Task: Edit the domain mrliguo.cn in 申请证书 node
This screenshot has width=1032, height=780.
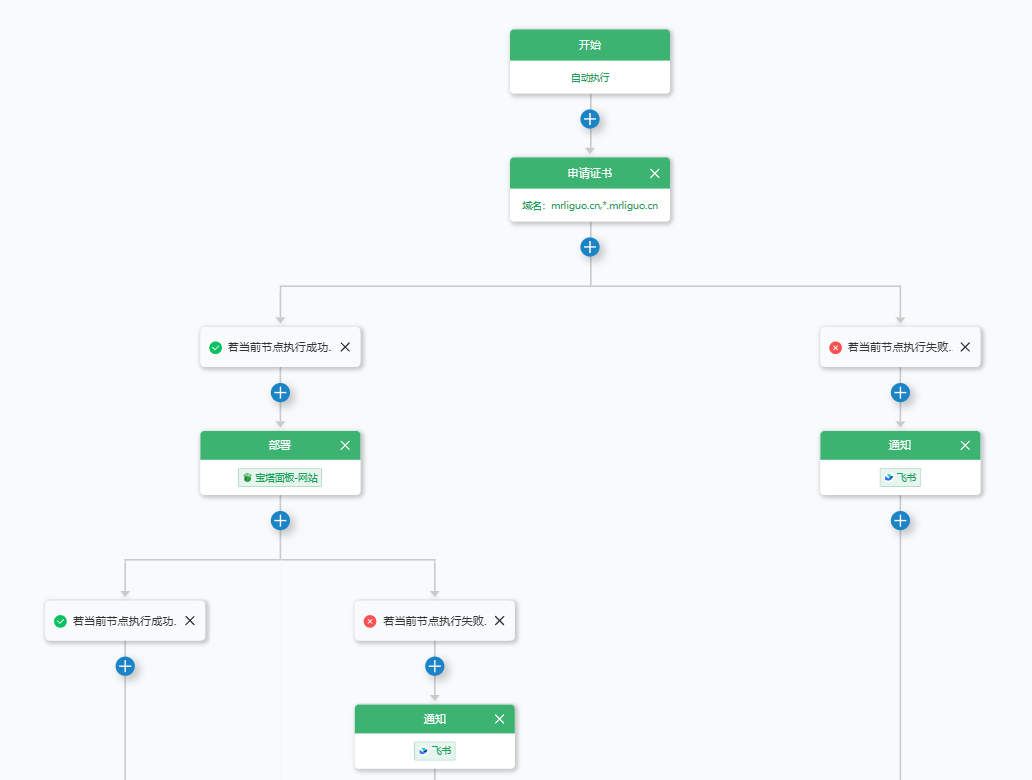Action: point(590,206)
